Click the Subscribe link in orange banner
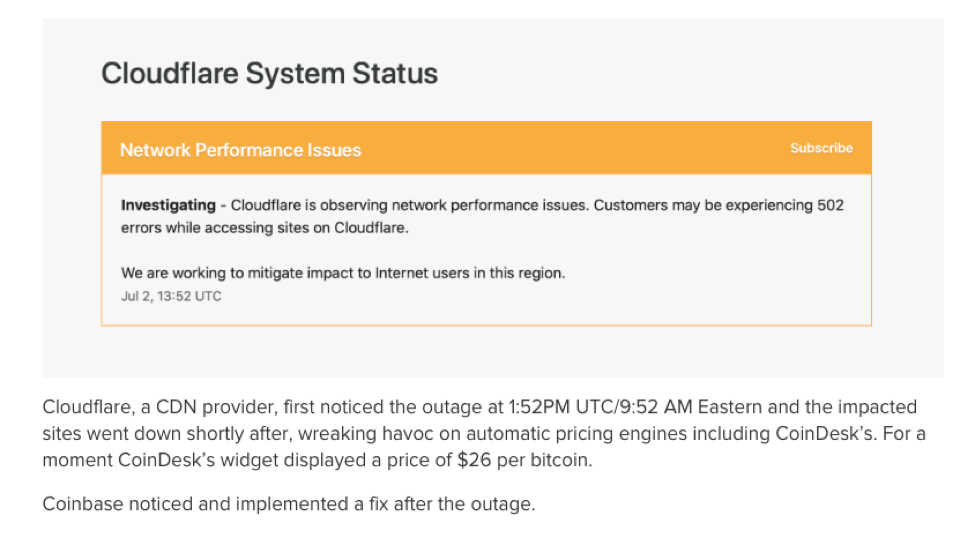 point(821,148)
